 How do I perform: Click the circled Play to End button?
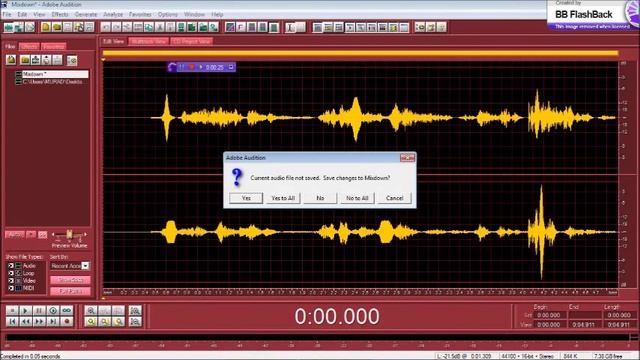[53, 311]
